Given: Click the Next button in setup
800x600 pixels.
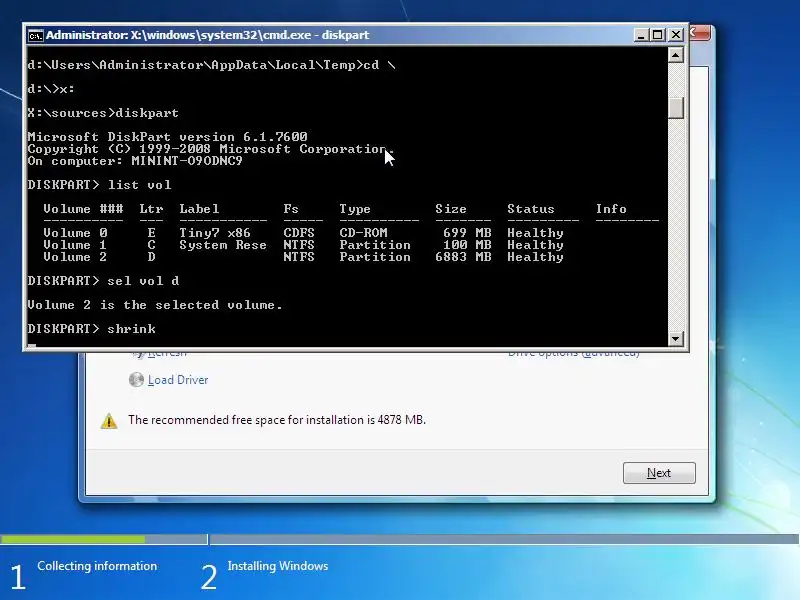Looking at the screenshot, I should (x=659, y=473).
